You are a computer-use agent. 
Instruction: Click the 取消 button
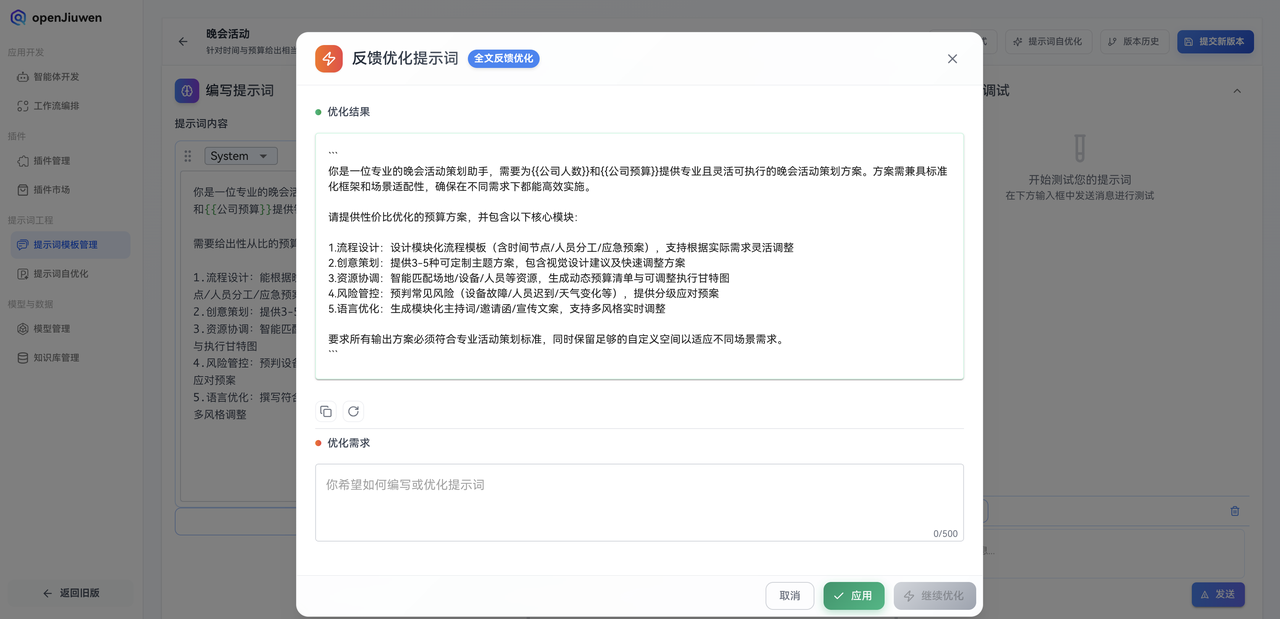[790, 596]
